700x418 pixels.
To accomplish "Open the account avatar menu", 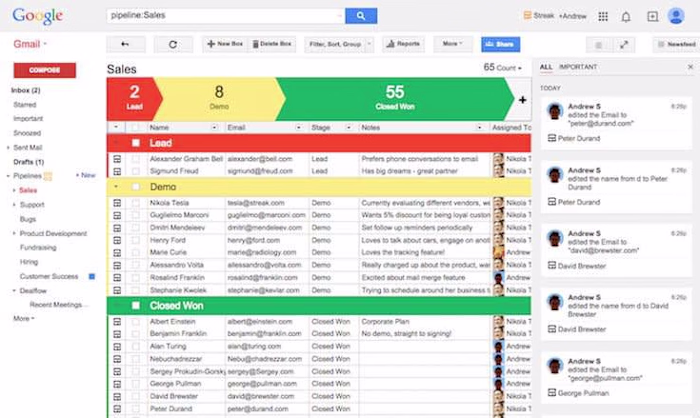I will pyautogui.click(x=676, y=16).
